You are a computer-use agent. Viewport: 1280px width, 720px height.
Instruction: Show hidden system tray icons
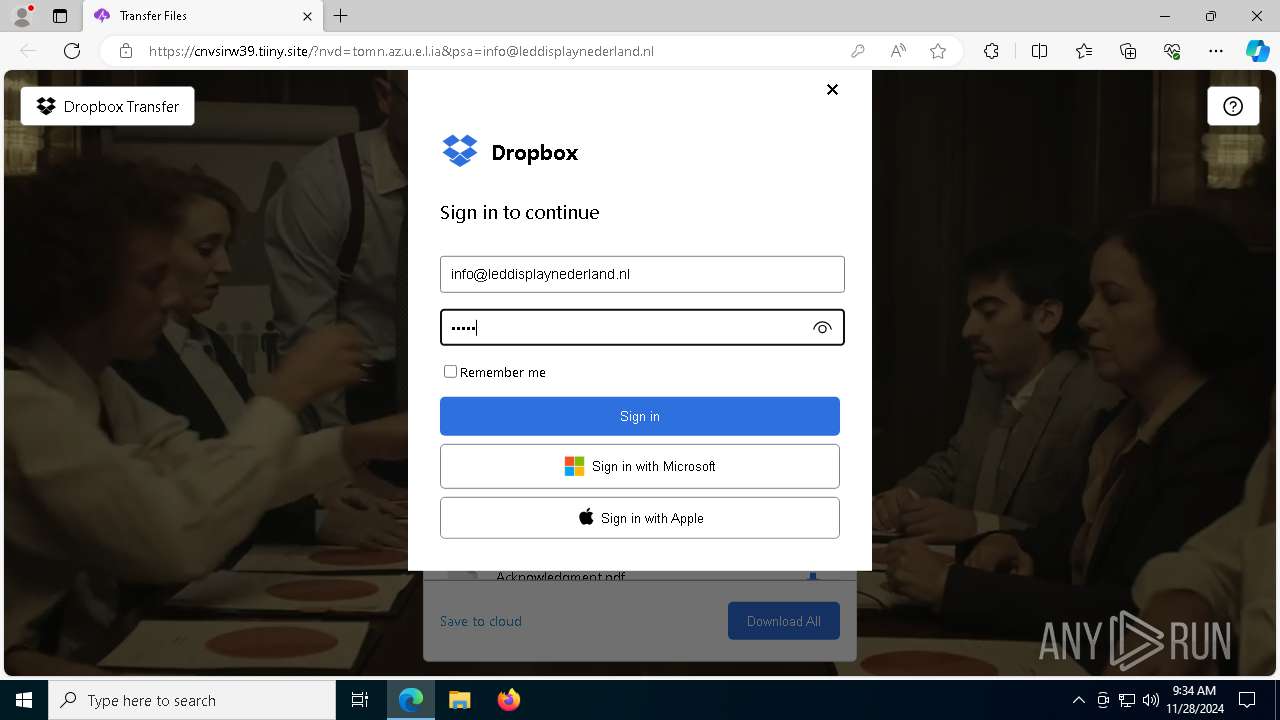point(1078,700)
